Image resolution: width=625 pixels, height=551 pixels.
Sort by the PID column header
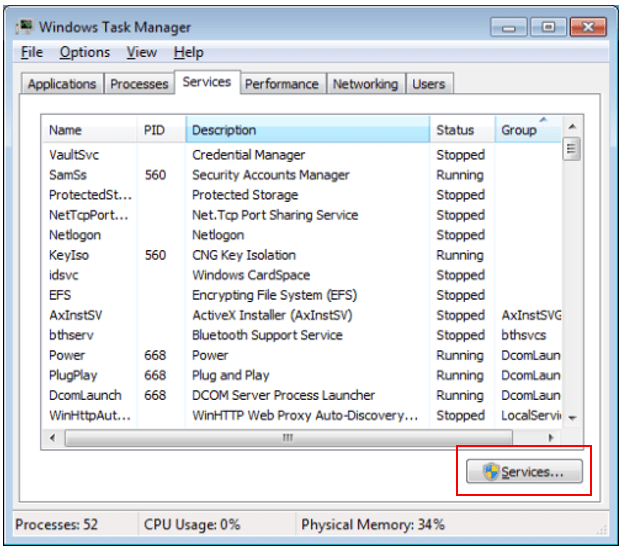[161, 130]
